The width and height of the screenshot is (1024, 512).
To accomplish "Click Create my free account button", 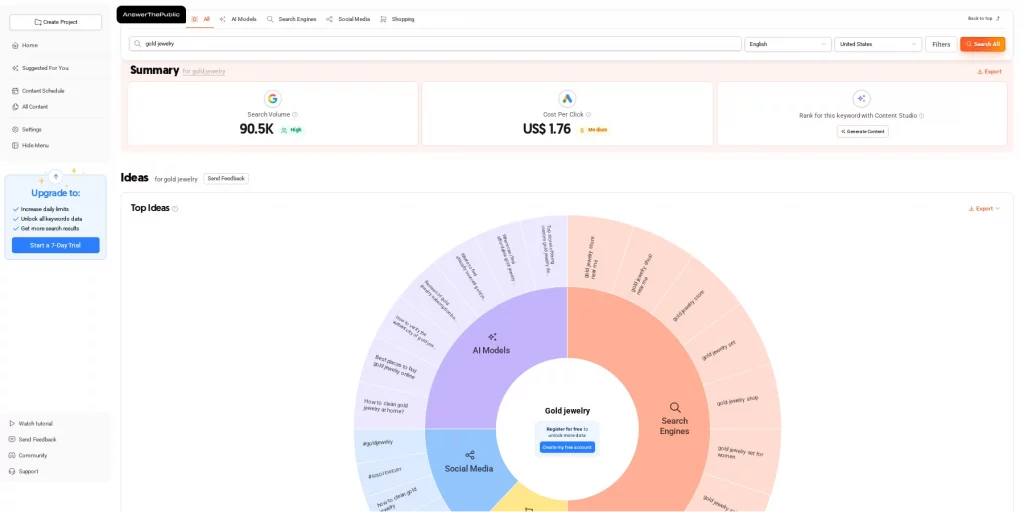I will pyautogui.click(x=567, y=447).
